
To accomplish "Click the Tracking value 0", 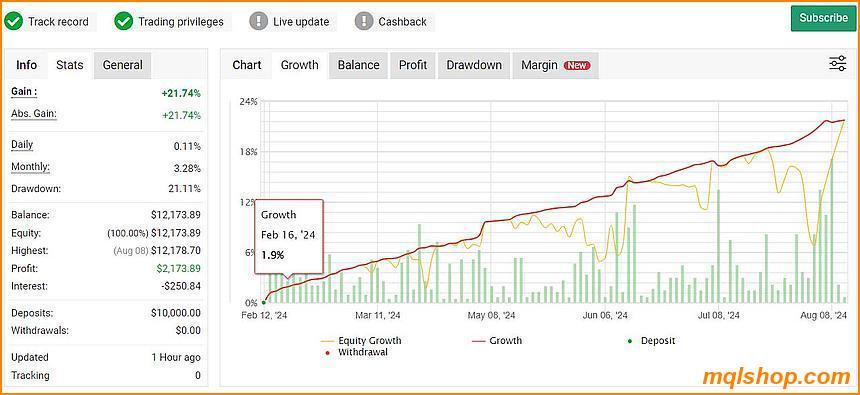I will coord(197,376).
